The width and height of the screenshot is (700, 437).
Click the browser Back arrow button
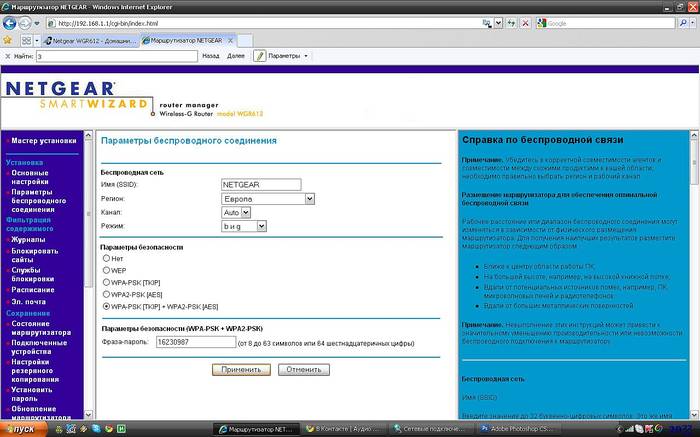coord(10,22)
